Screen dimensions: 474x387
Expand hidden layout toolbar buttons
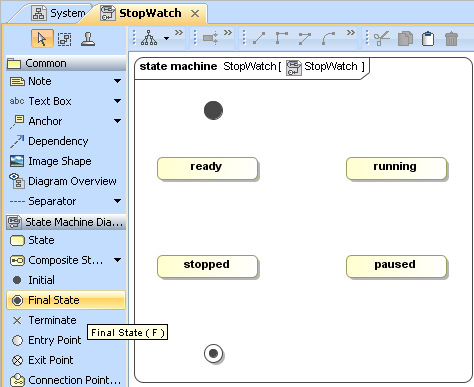coord(179,33)
